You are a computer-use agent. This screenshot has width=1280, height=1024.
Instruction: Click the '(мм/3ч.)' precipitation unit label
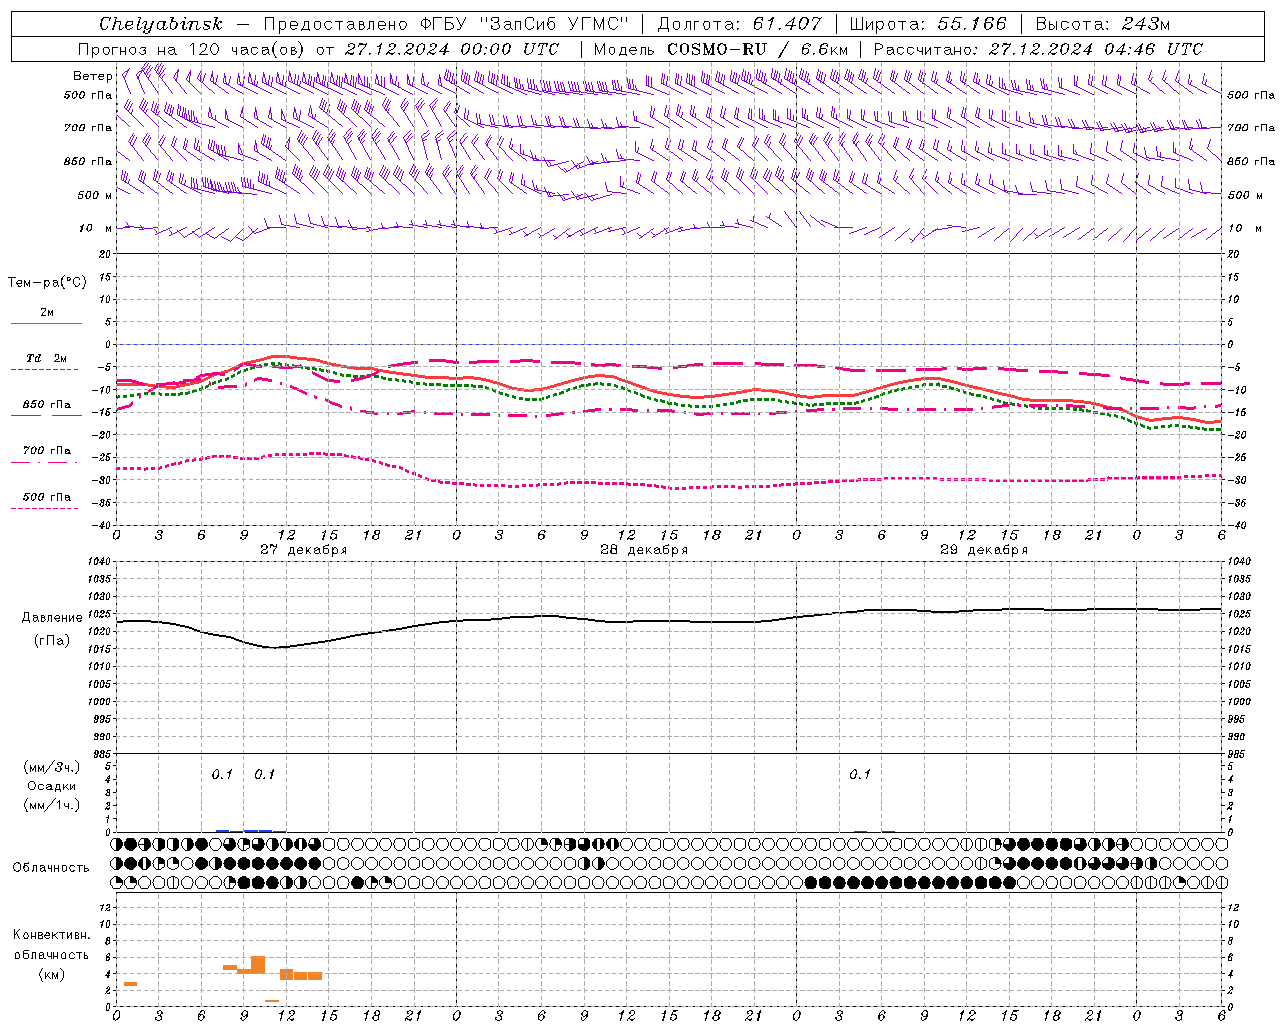52,767
